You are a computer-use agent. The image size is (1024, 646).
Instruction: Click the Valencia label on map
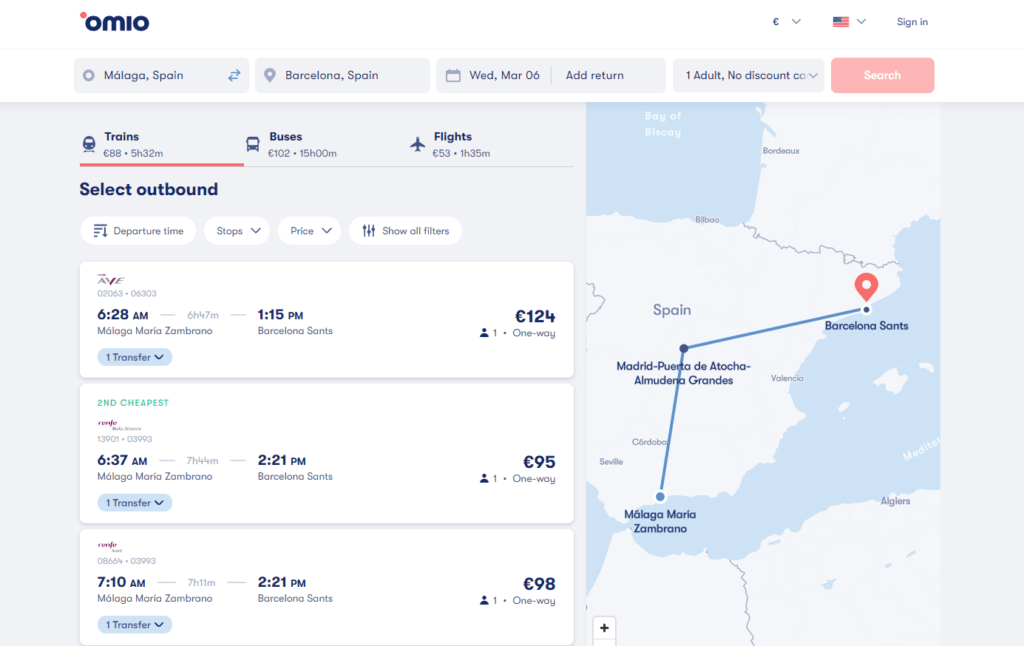(787, 378)
